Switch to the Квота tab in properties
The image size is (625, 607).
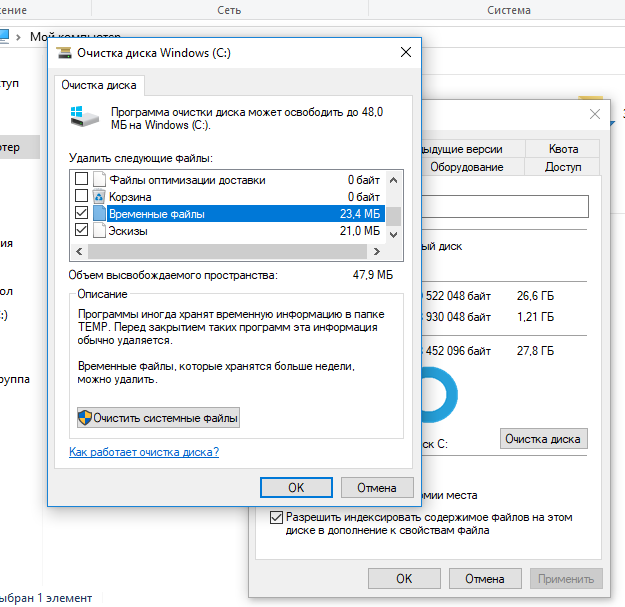click(x=563, y=149)
